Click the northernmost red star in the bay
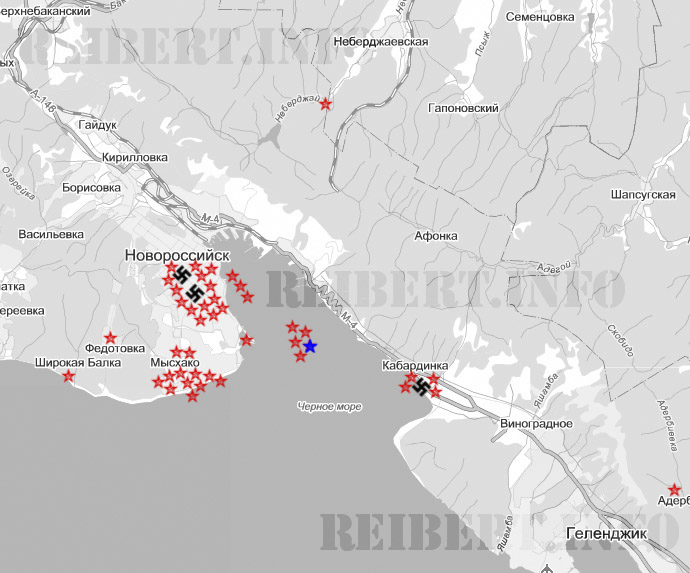Image resolution: width=690 pixels, height=573 pixels. pos(292,326)
